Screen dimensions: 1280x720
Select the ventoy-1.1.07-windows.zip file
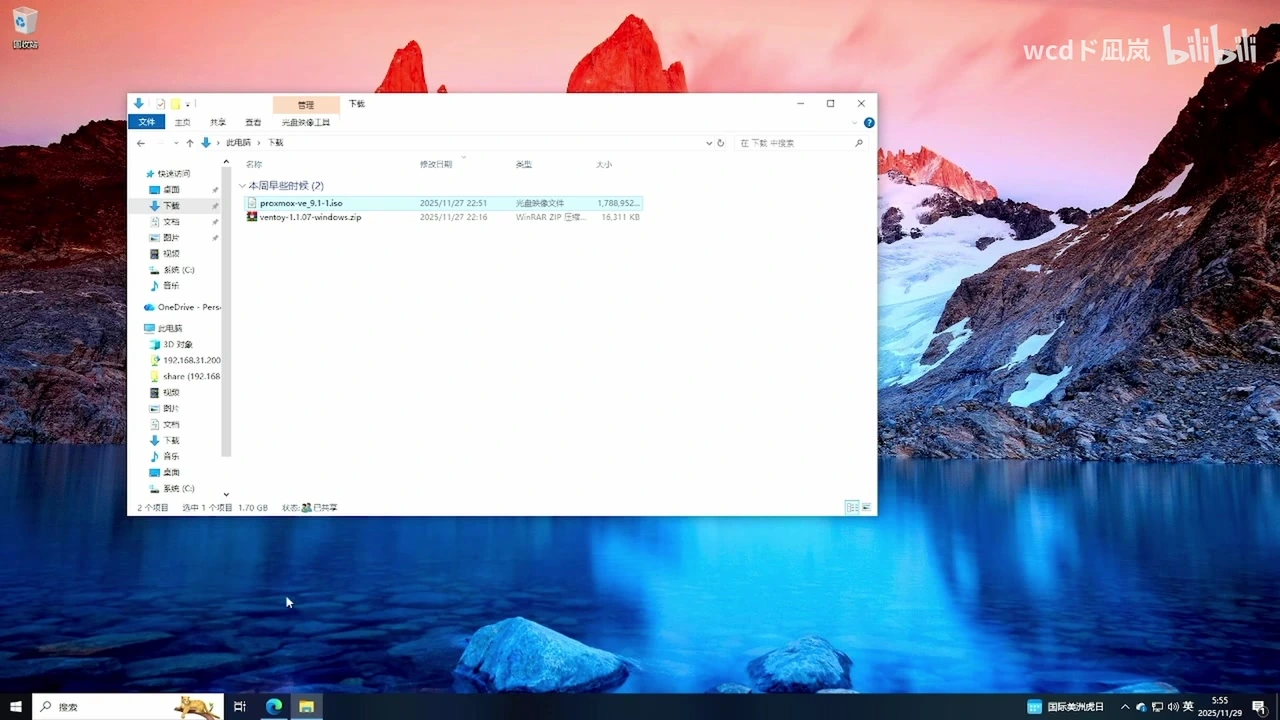pos(443,217)
